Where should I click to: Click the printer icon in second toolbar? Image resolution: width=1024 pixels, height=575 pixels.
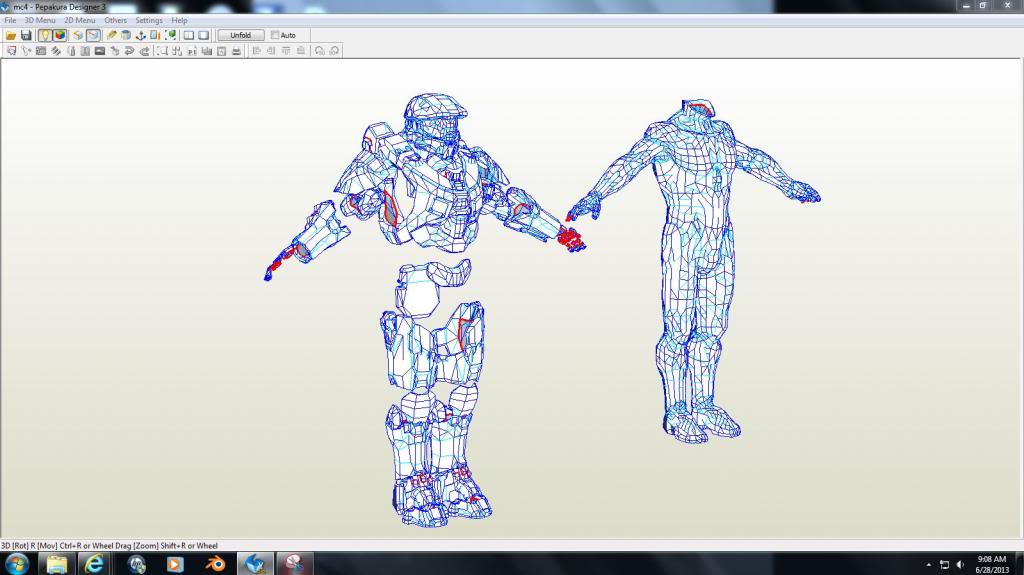click(236, 51)
